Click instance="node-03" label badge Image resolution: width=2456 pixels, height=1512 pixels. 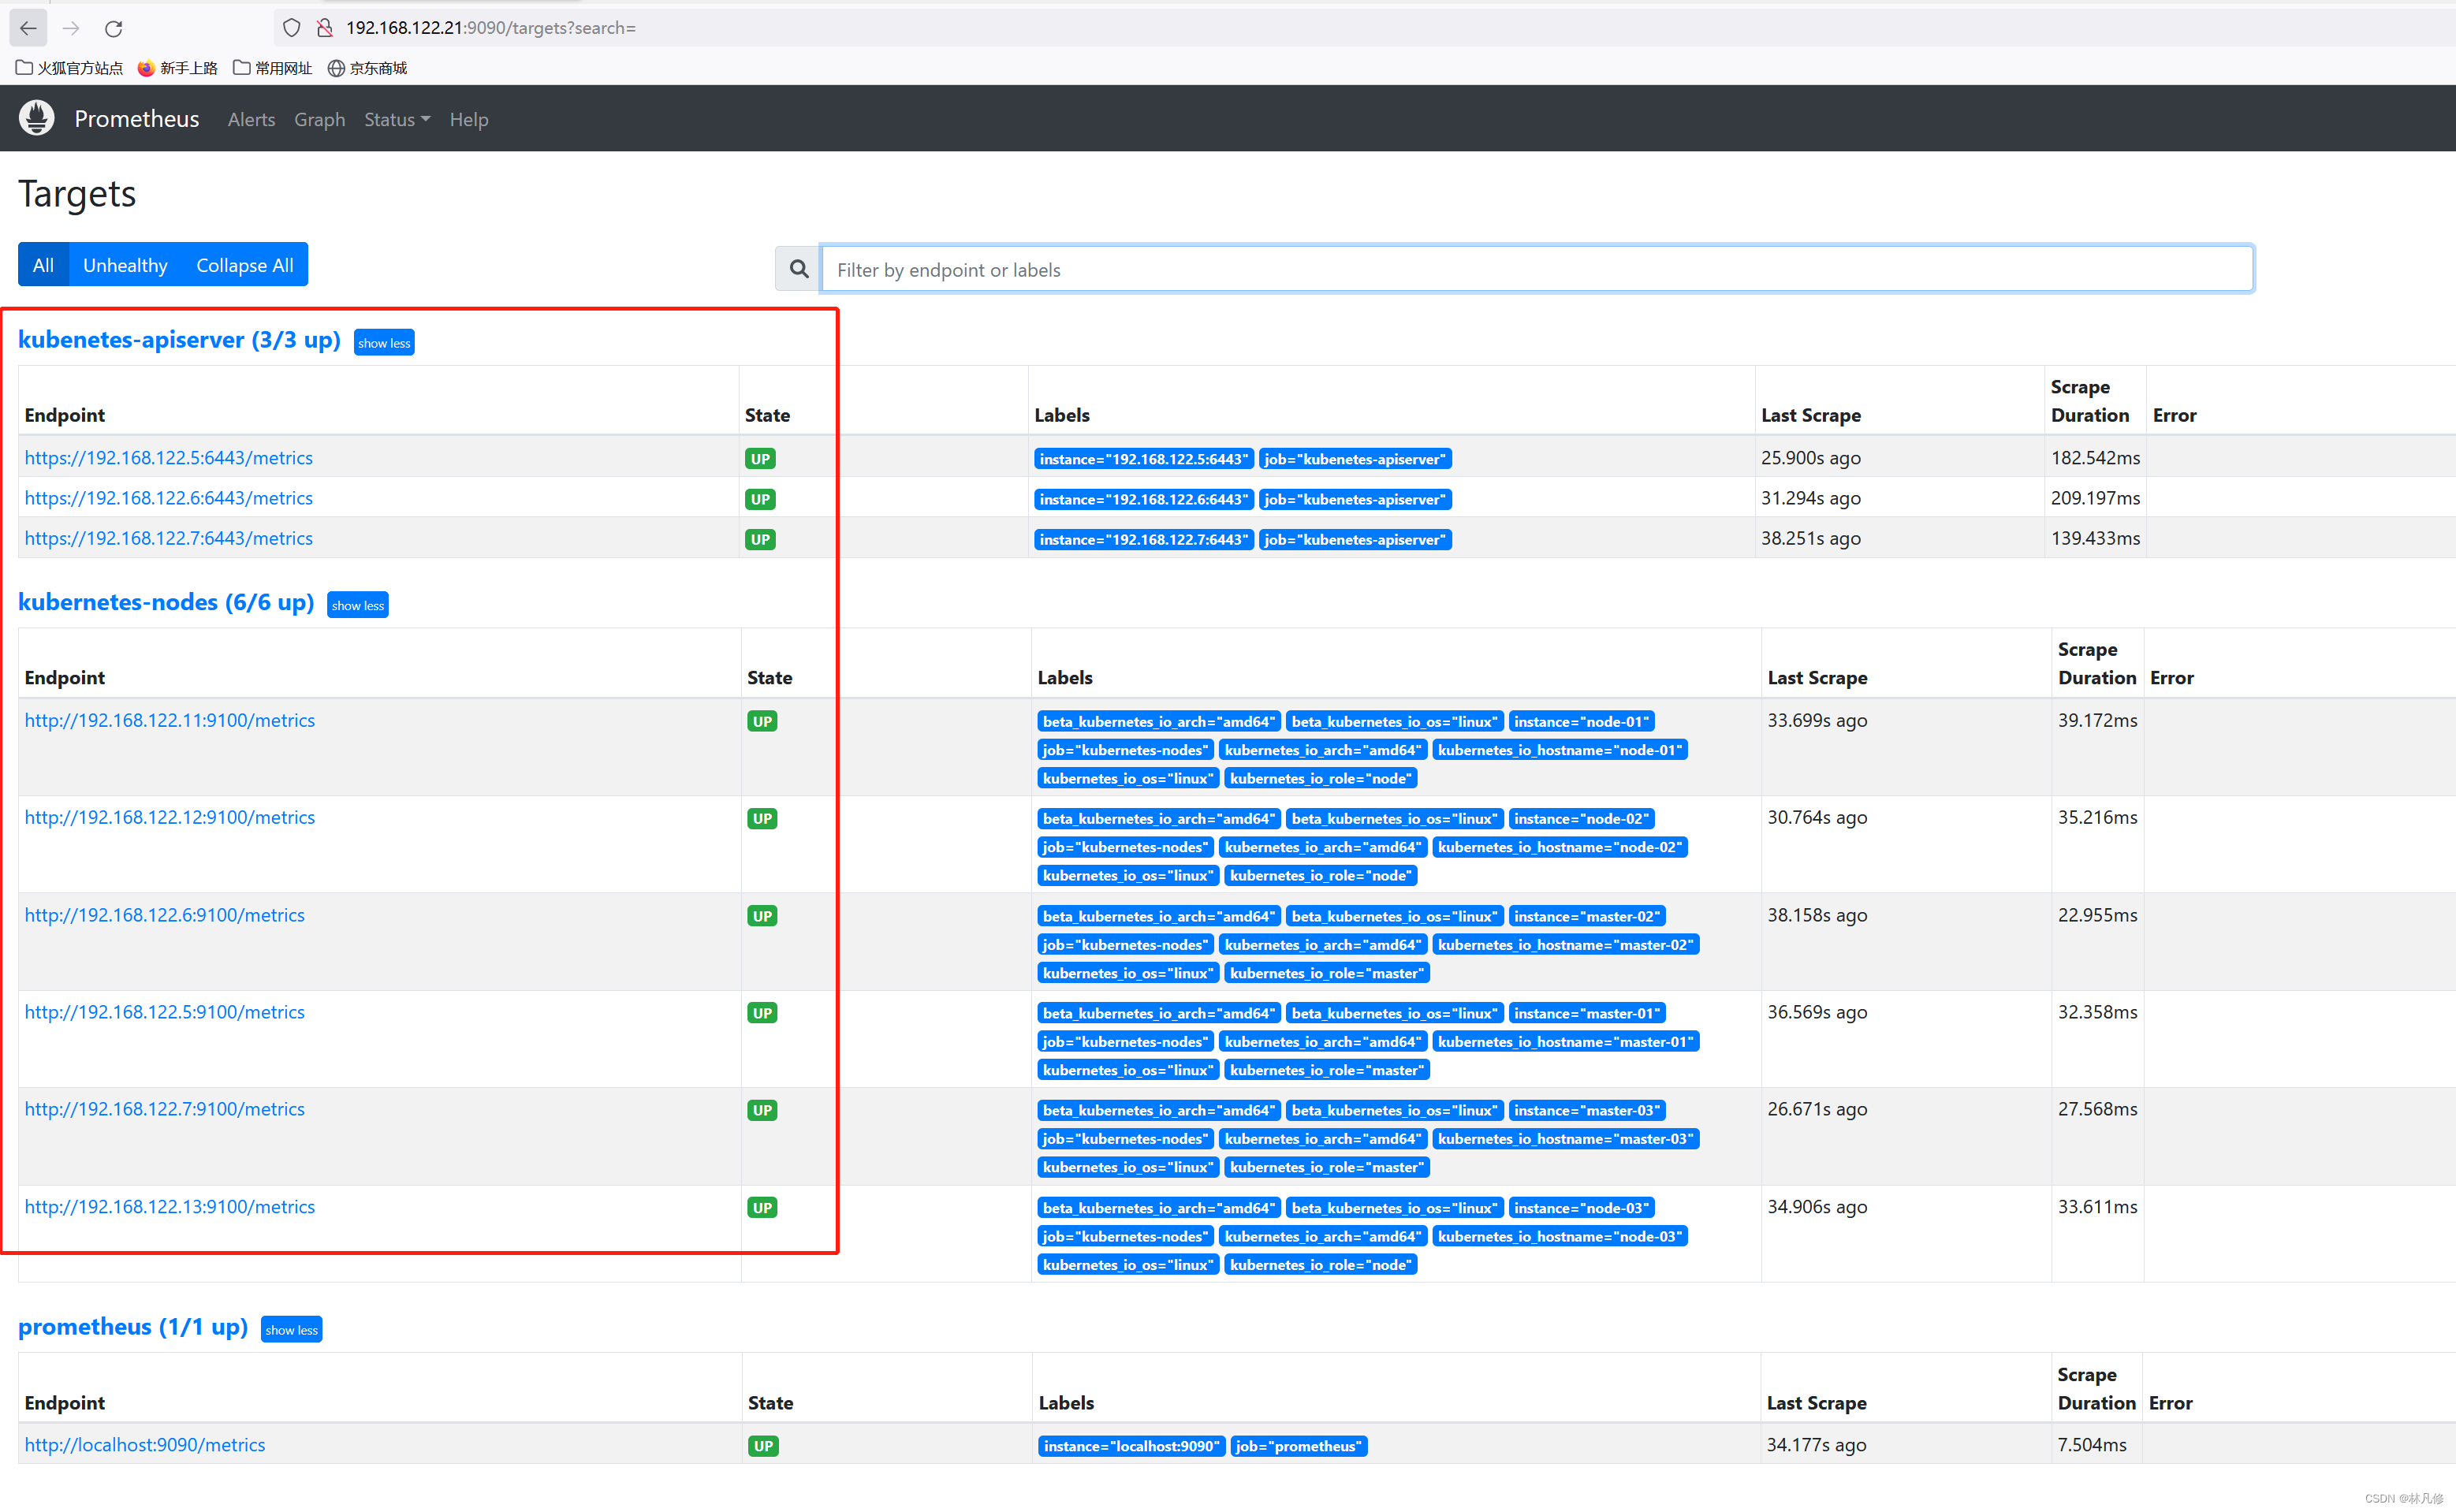pyautogui.click(x=1581, y=1208)
